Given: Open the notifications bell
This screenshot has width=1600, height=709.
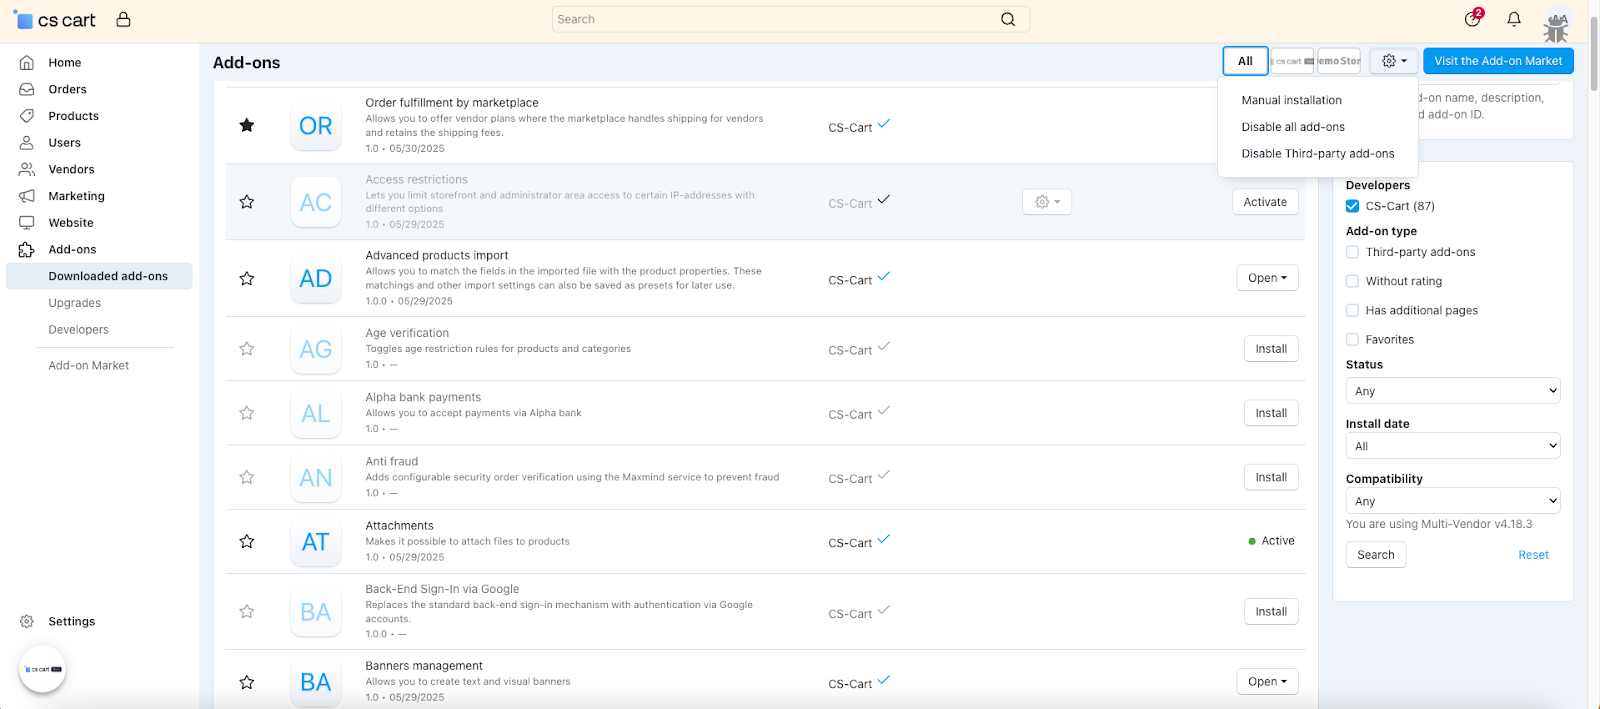Looking at the screenshot, I should tap(1514, 19).
